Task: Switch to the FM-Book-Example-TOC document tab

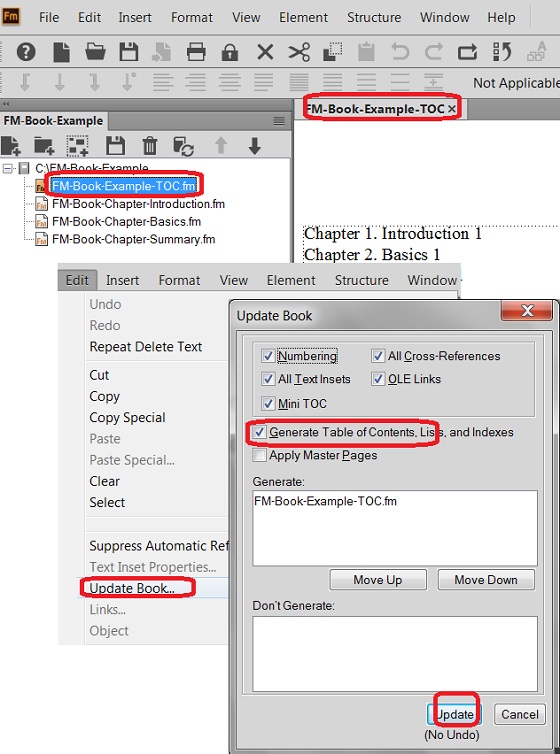Action: 374,109
